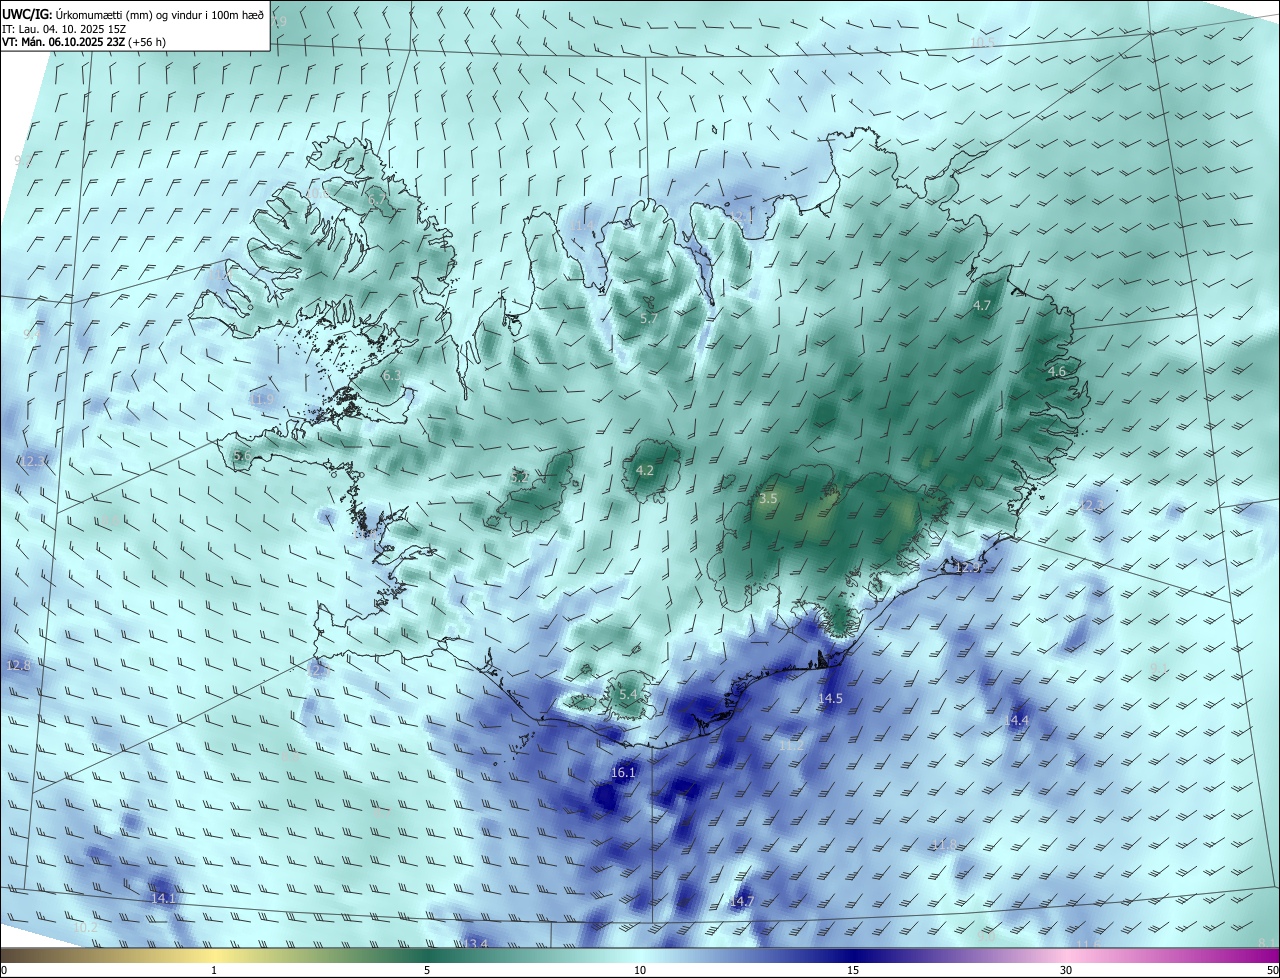1280x978 pixels.
Task: Click the 15 tick on the color scale
Action: coord(853,970)
